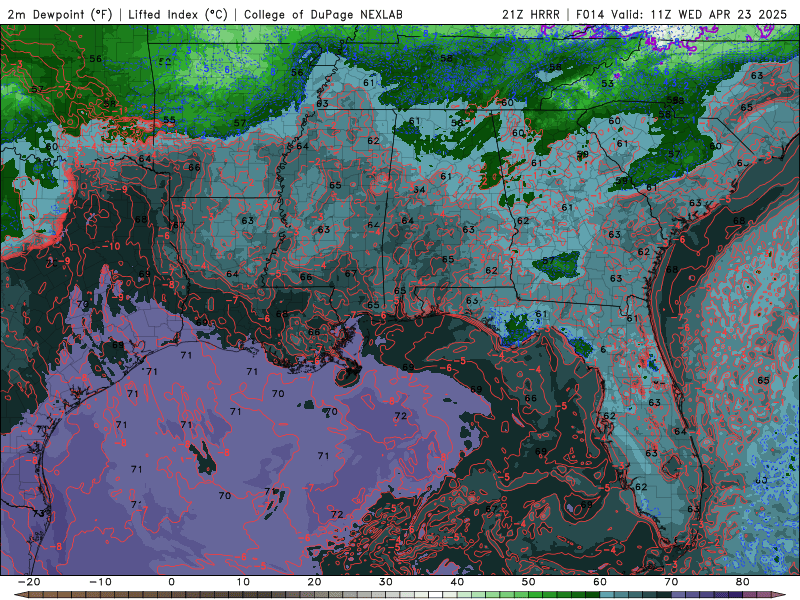
Task: Click the '-20' label on the color scale
Action: pos(29,582)
